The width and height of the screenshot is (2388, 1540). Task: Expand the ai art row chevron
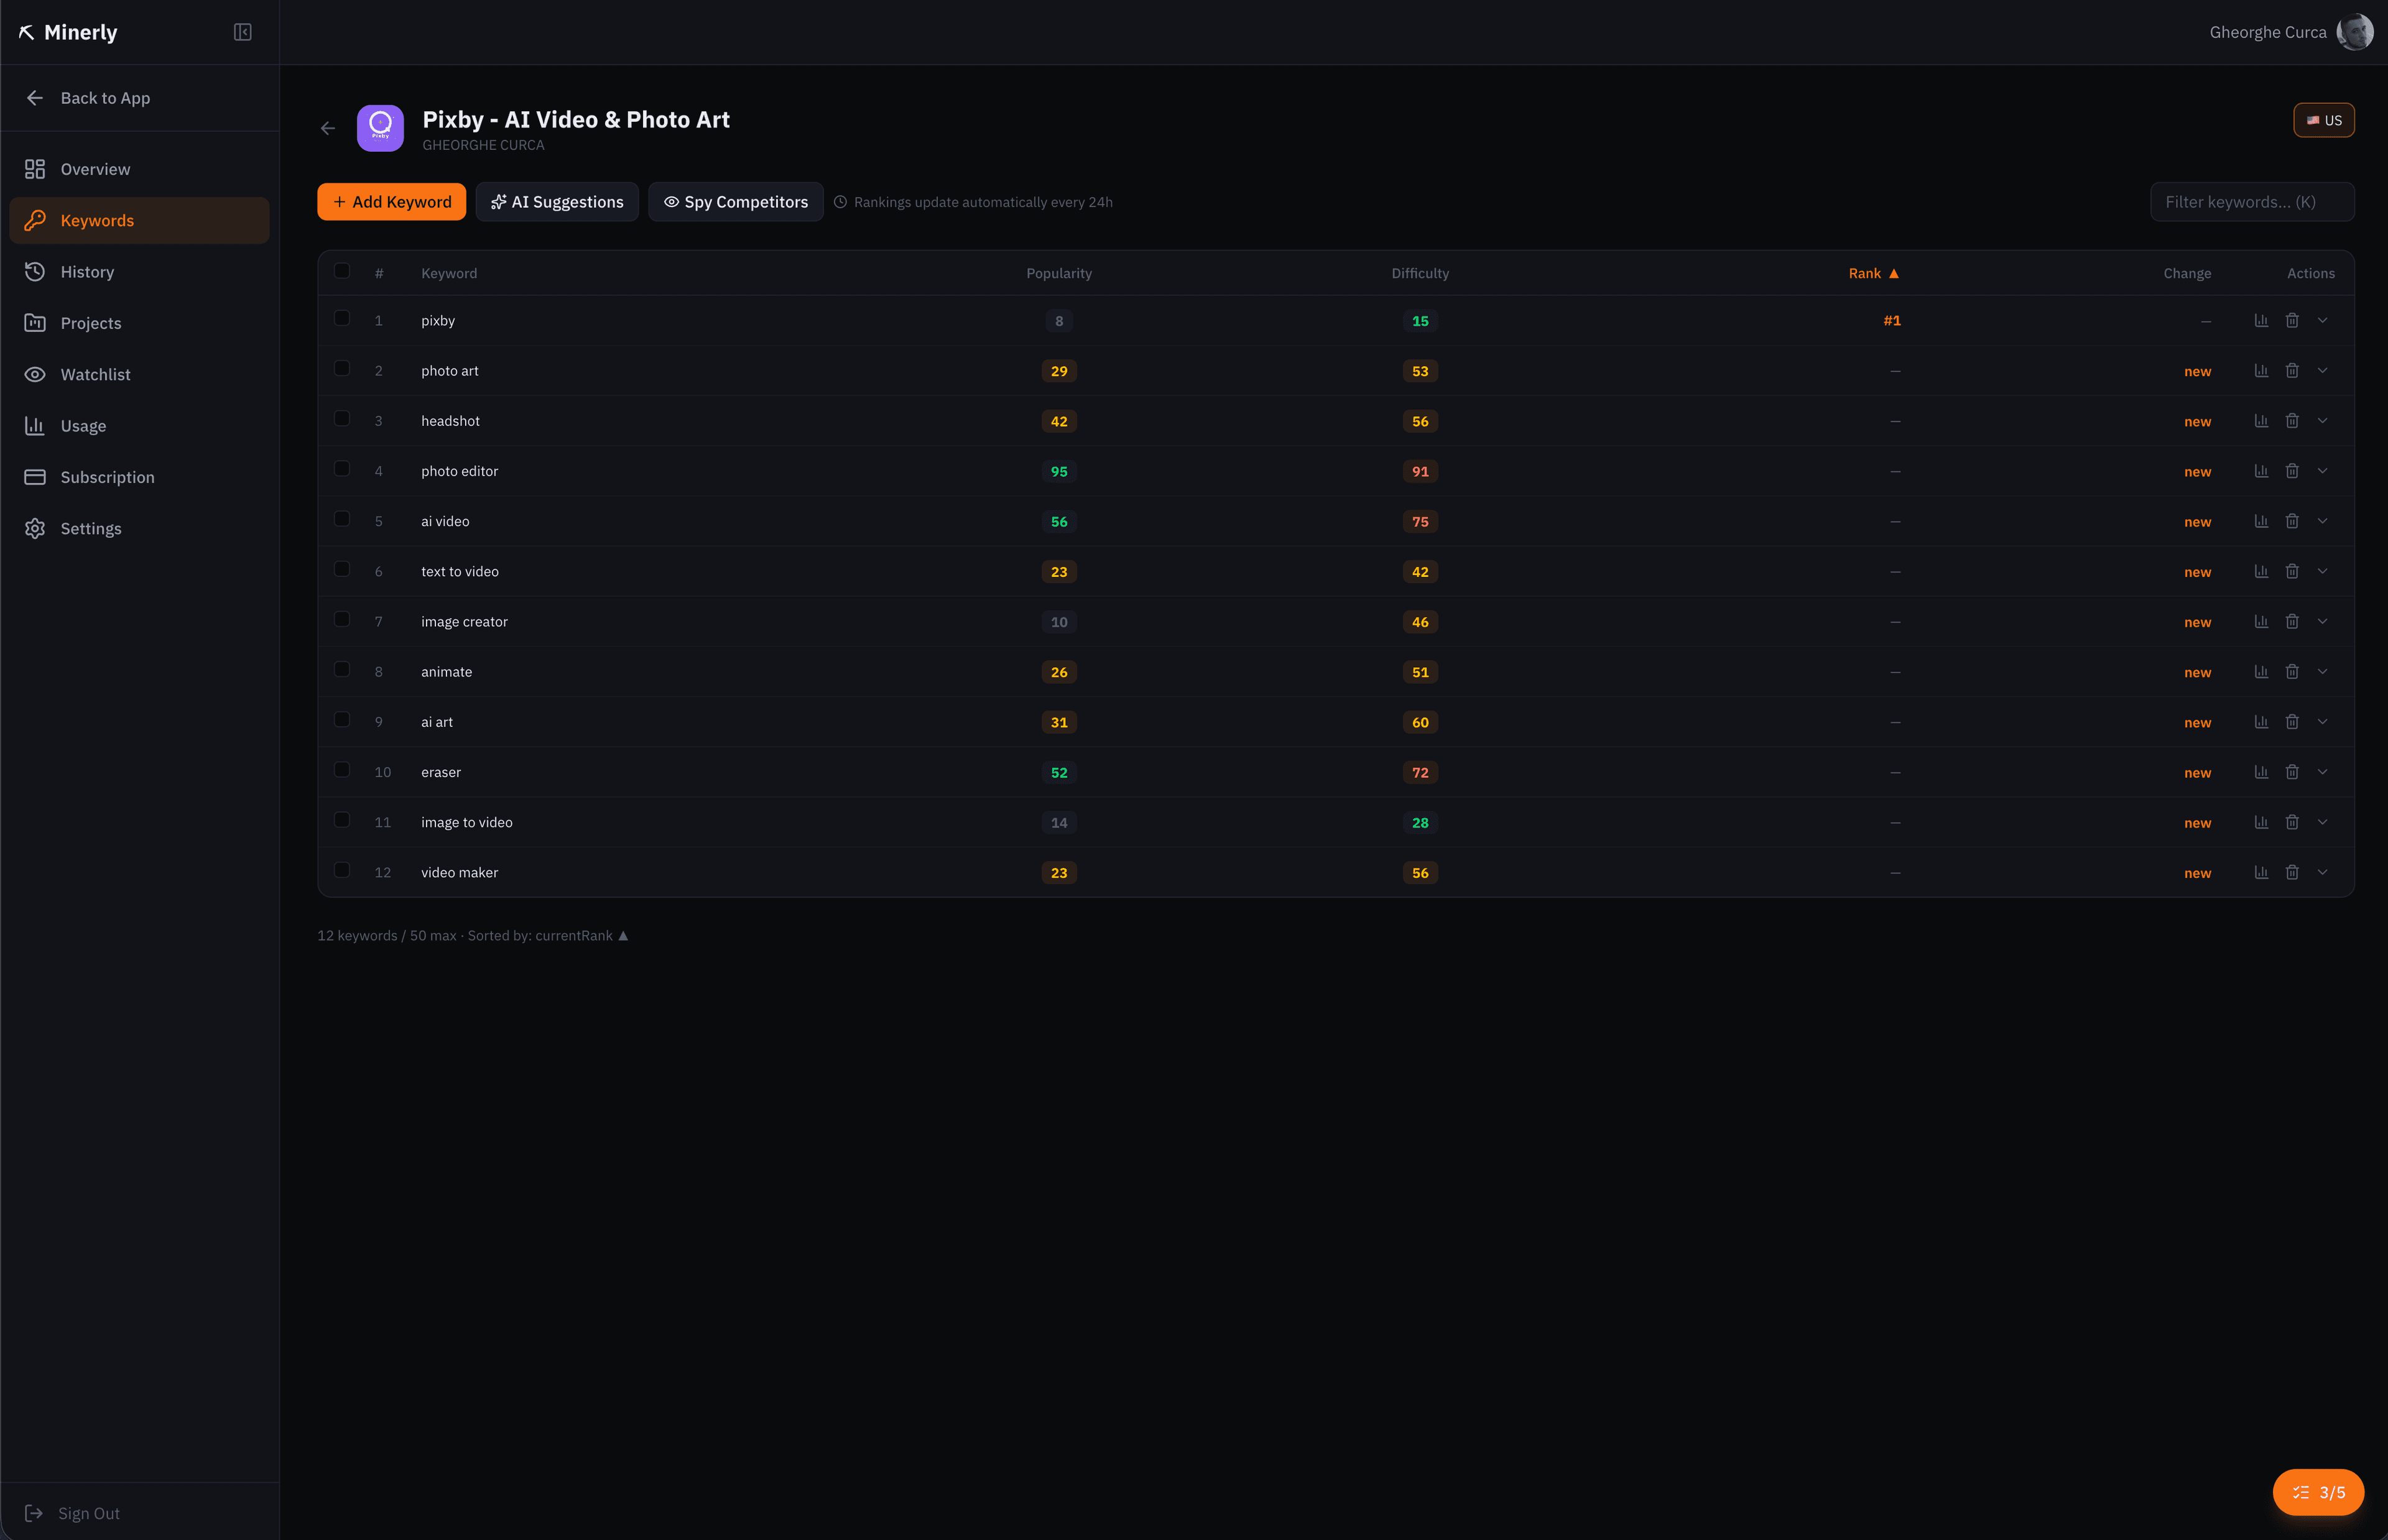[2323, 722]
